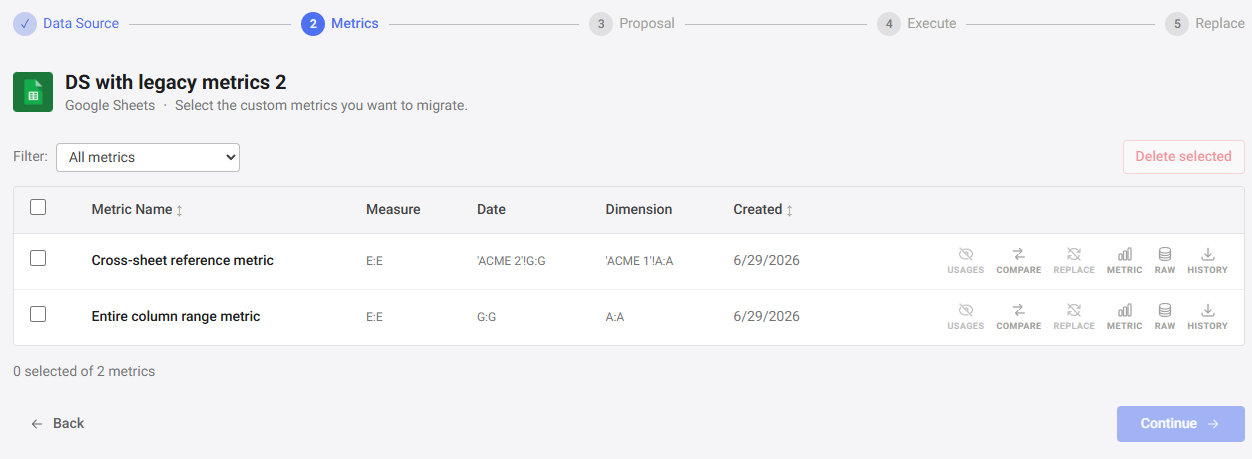Open the All metrics filter dropdown
Image resolution: width=1252 pixels, height=459 pixels.
point(148,157)
